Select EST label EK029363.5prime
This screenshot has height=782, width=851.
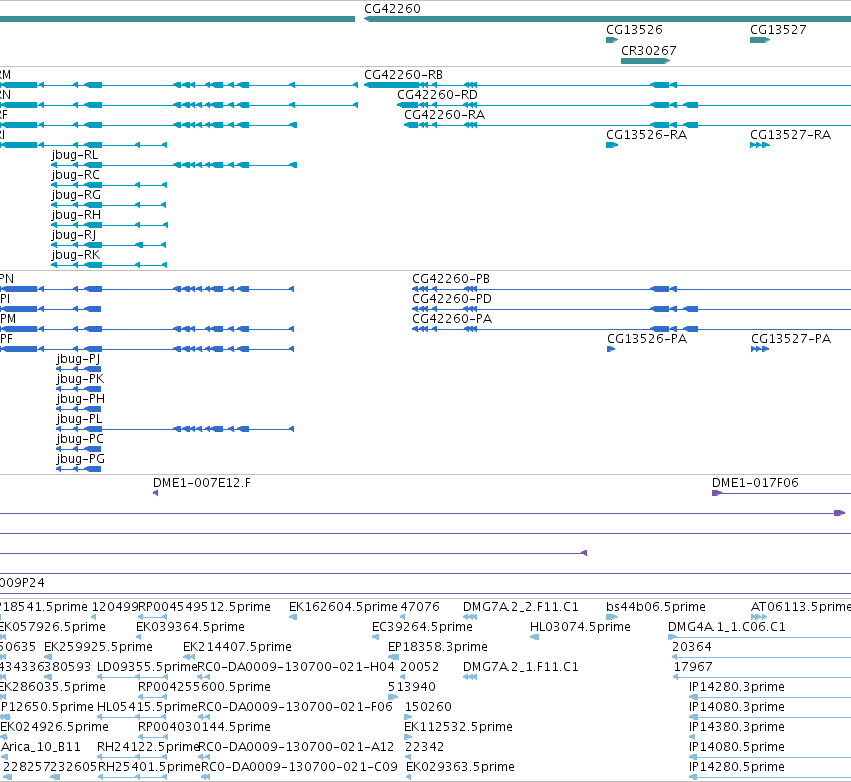460,767
